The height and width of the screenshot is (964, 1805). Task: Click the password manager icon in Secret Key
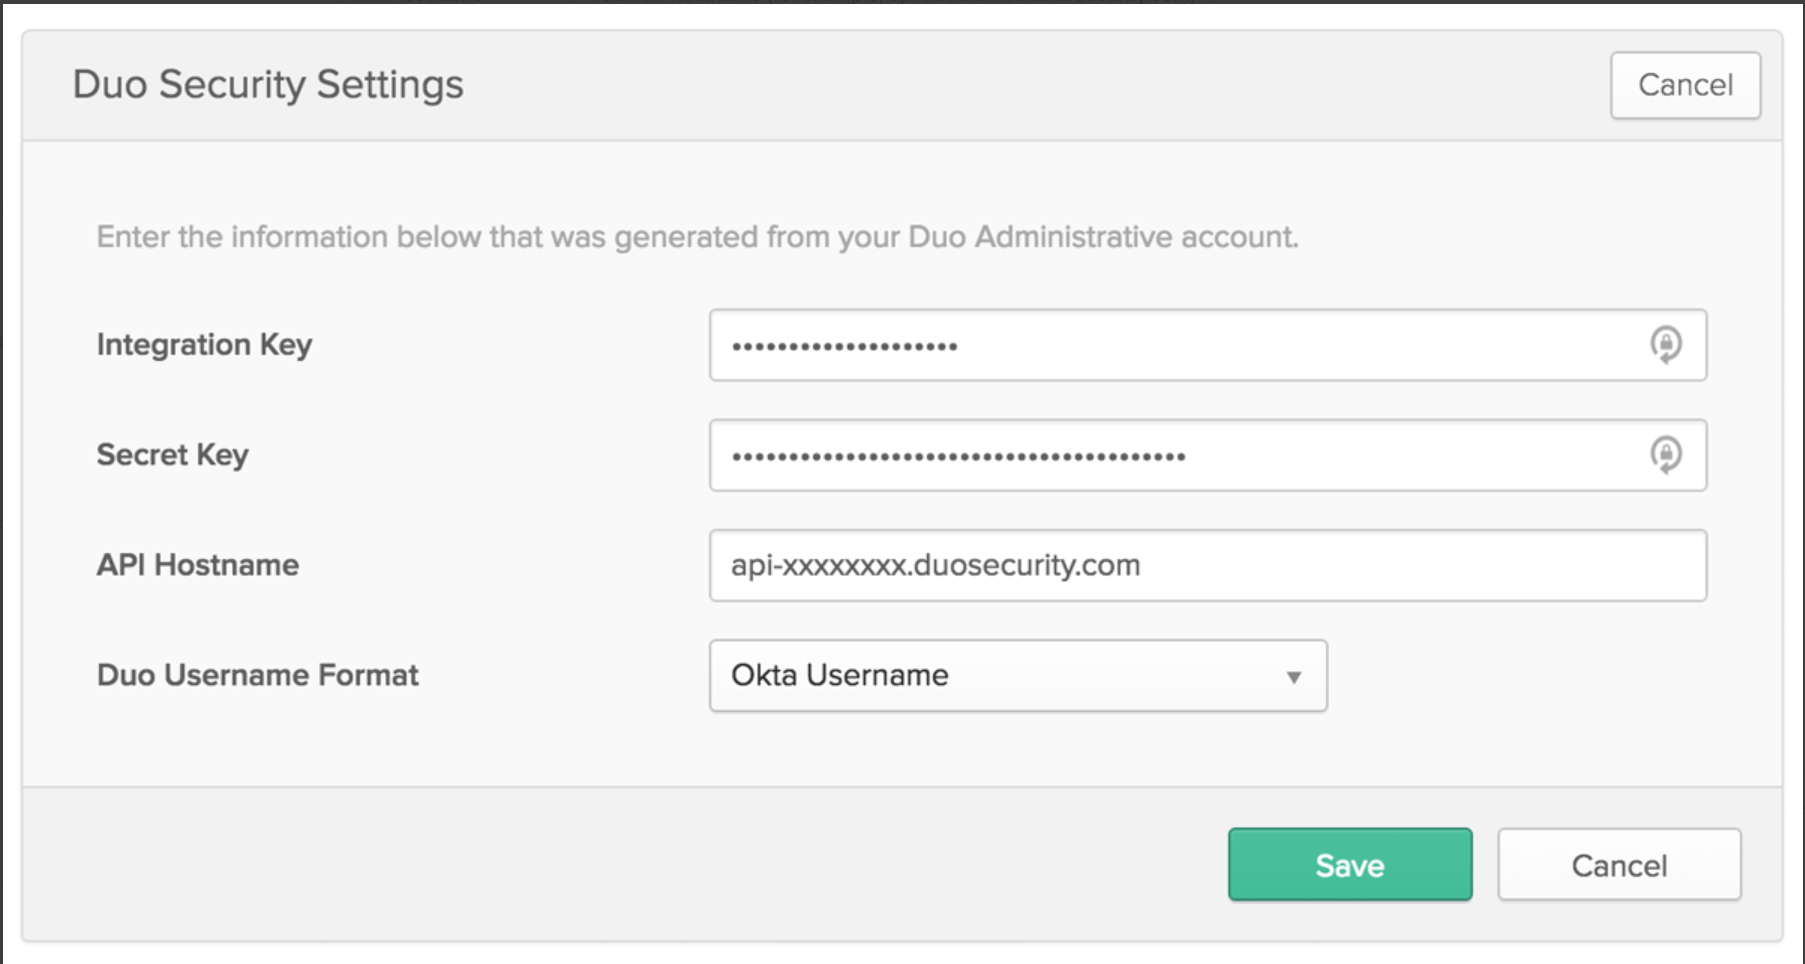1665,455
